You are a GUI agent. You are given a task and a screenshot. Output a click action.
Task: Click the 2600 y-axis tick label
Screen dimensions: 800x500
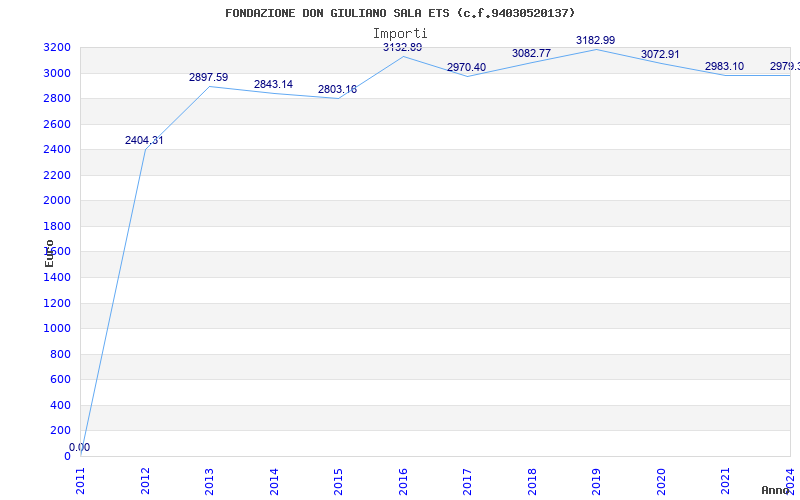(x=57, y=124)
